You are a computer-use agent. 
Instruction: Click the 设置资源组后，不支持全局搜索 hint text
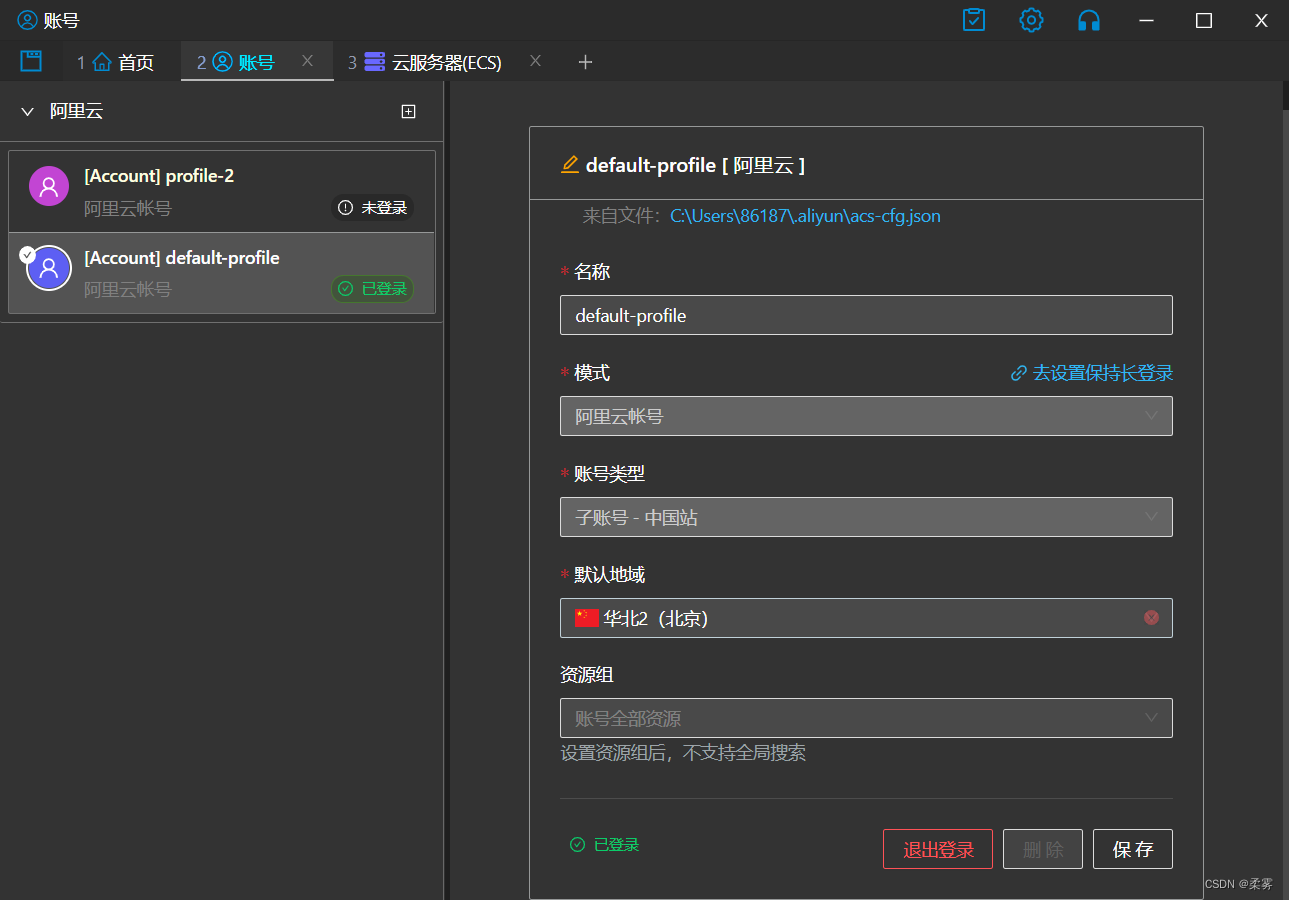click(x=683, y=753)
